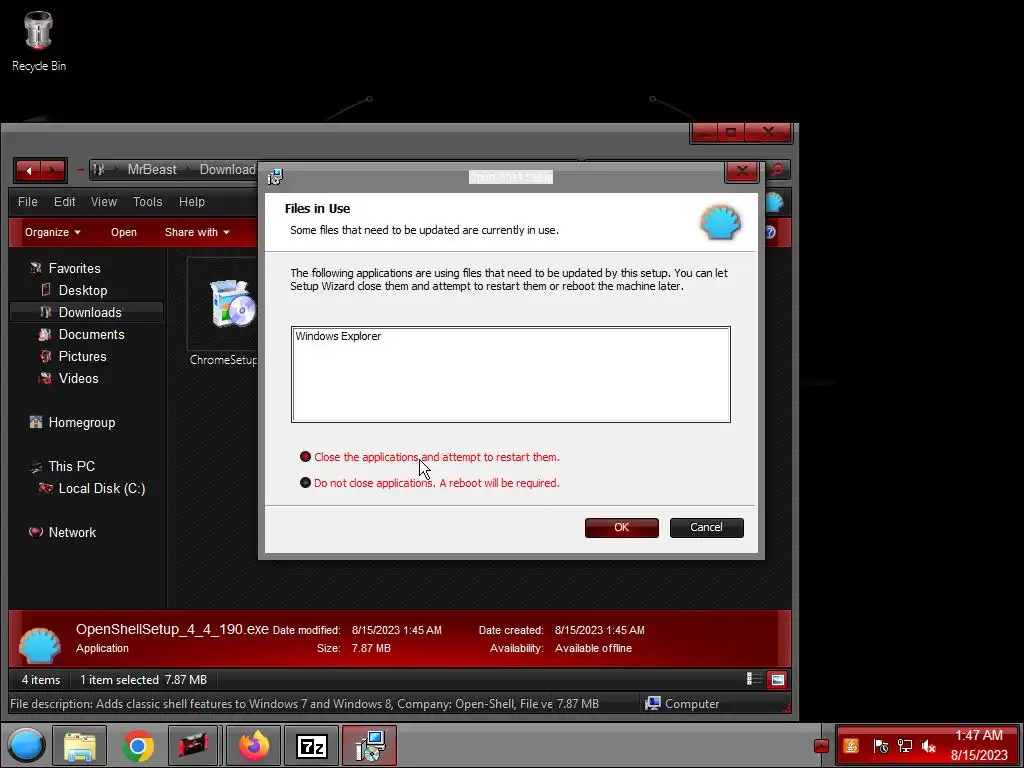Open the Tools menu in Explorer
The width and height of the screenshot is (1024, 768).
148,202
